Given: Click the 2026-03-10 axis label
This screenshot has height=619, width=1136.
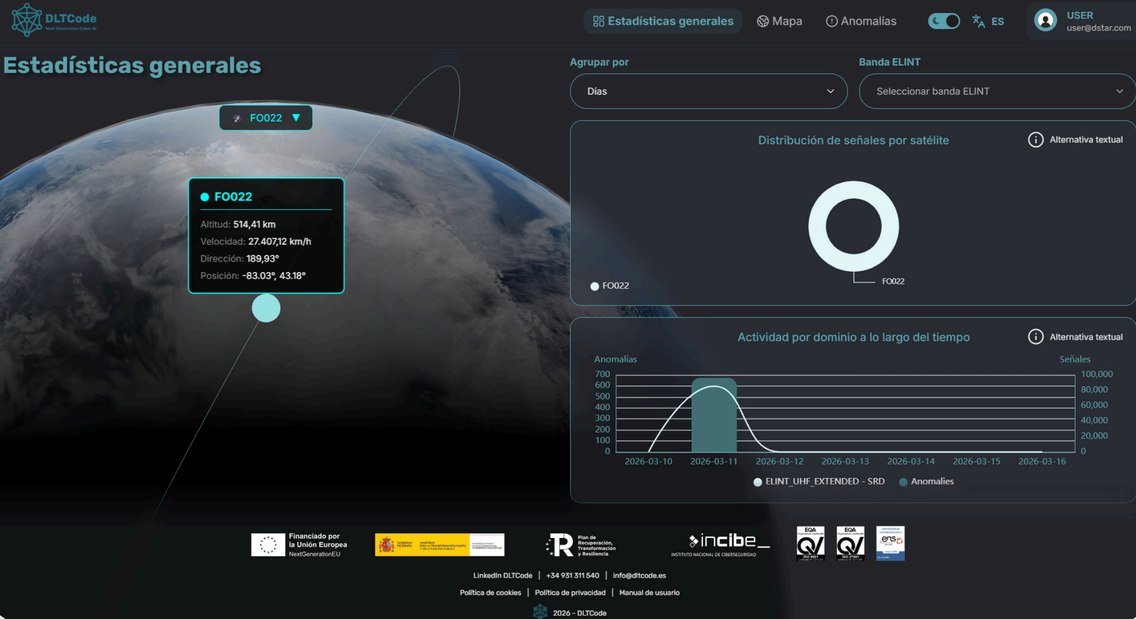Looking at the screenshot, I should coord(648,461).
